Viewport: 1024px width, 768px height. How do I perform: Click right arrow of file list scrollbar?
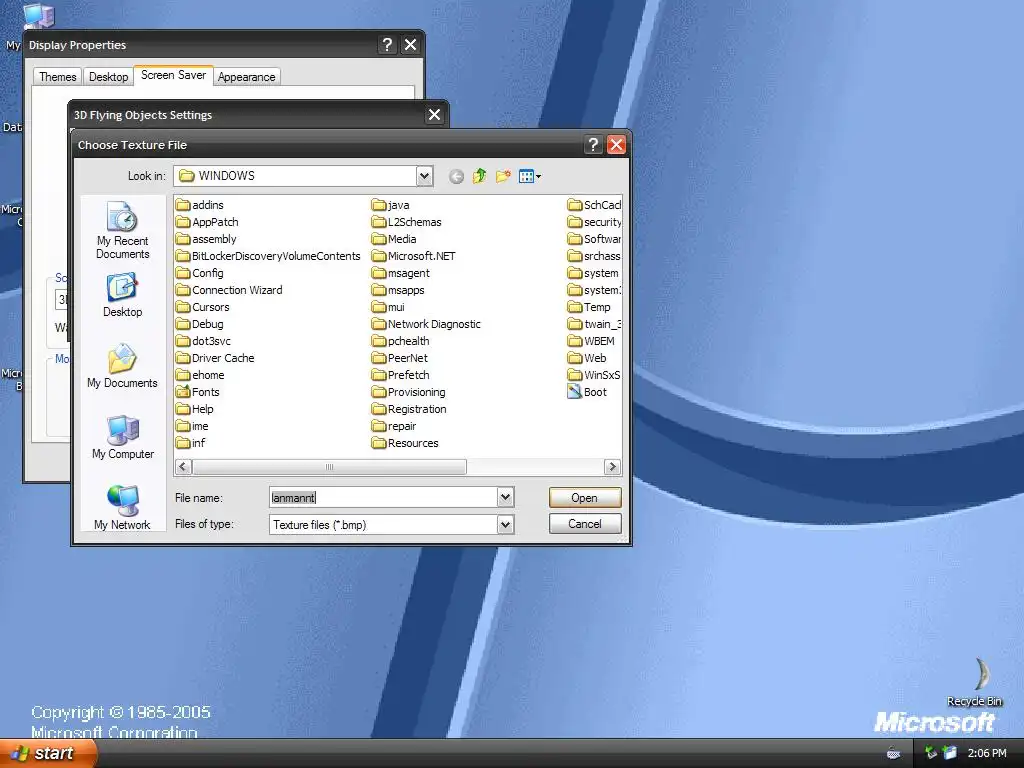612,466
